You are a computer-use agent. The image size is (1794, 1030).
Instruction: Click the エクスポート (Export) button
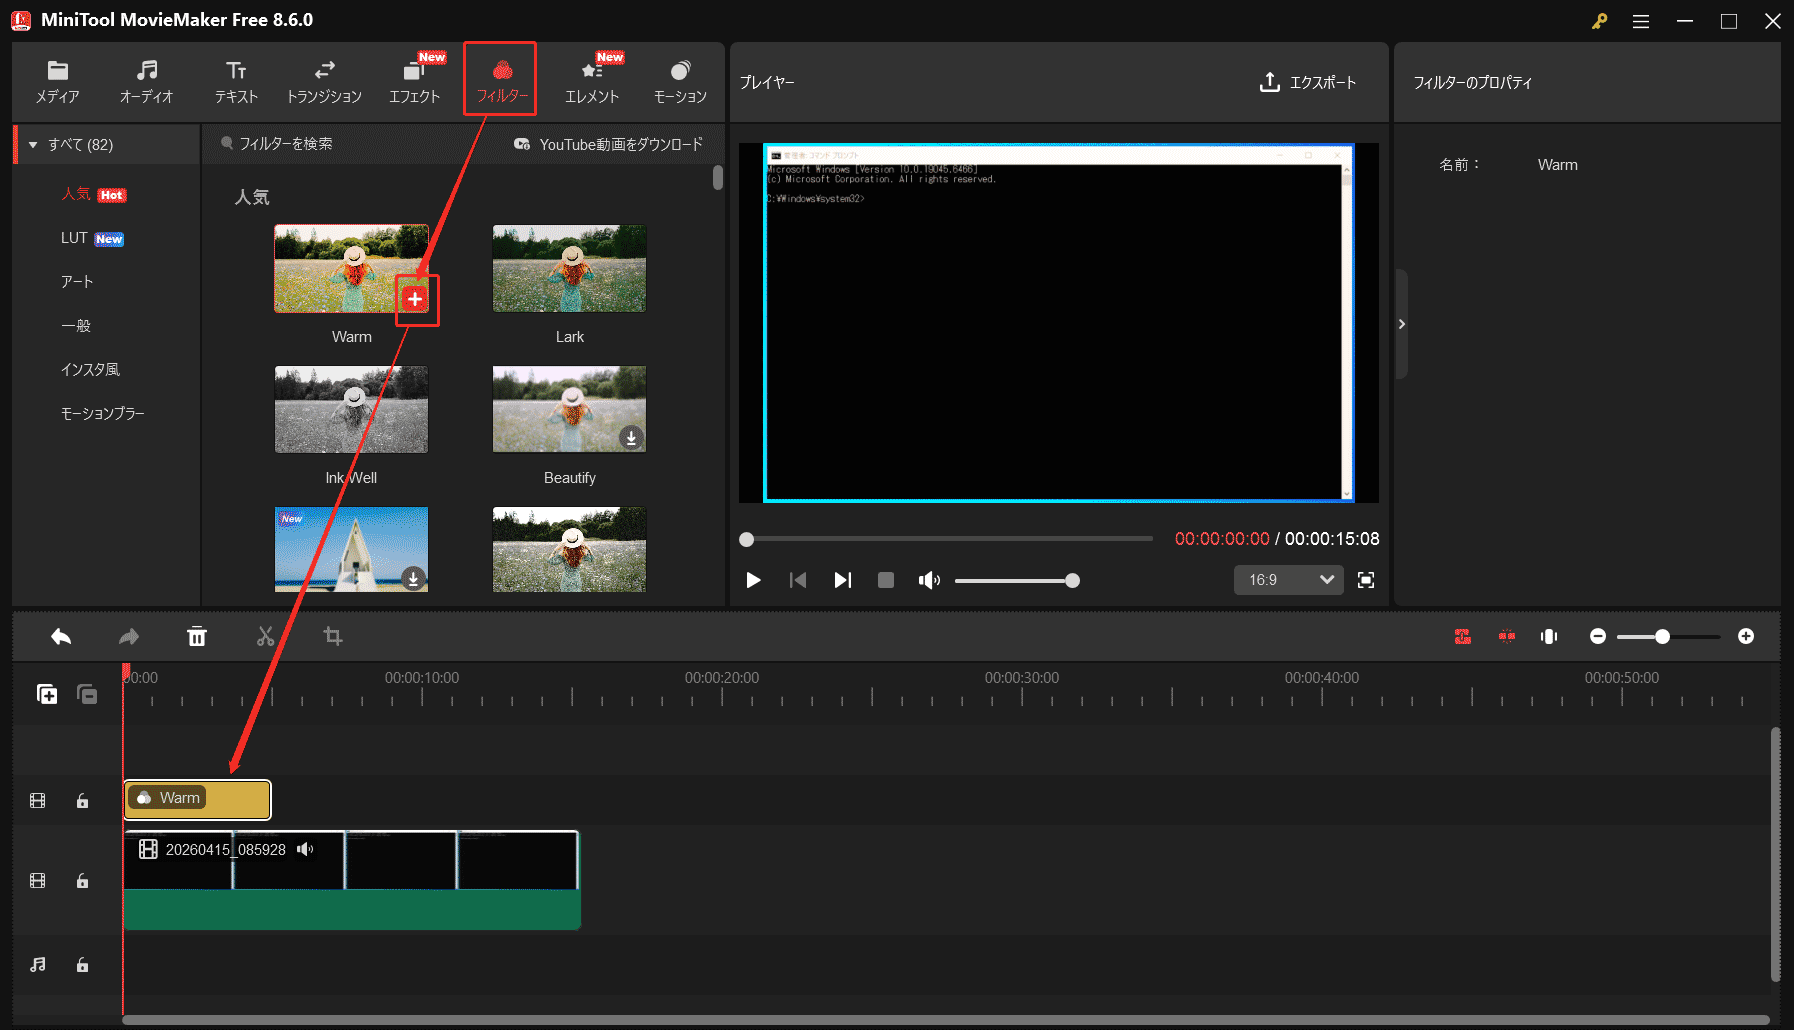[1309, 82]
